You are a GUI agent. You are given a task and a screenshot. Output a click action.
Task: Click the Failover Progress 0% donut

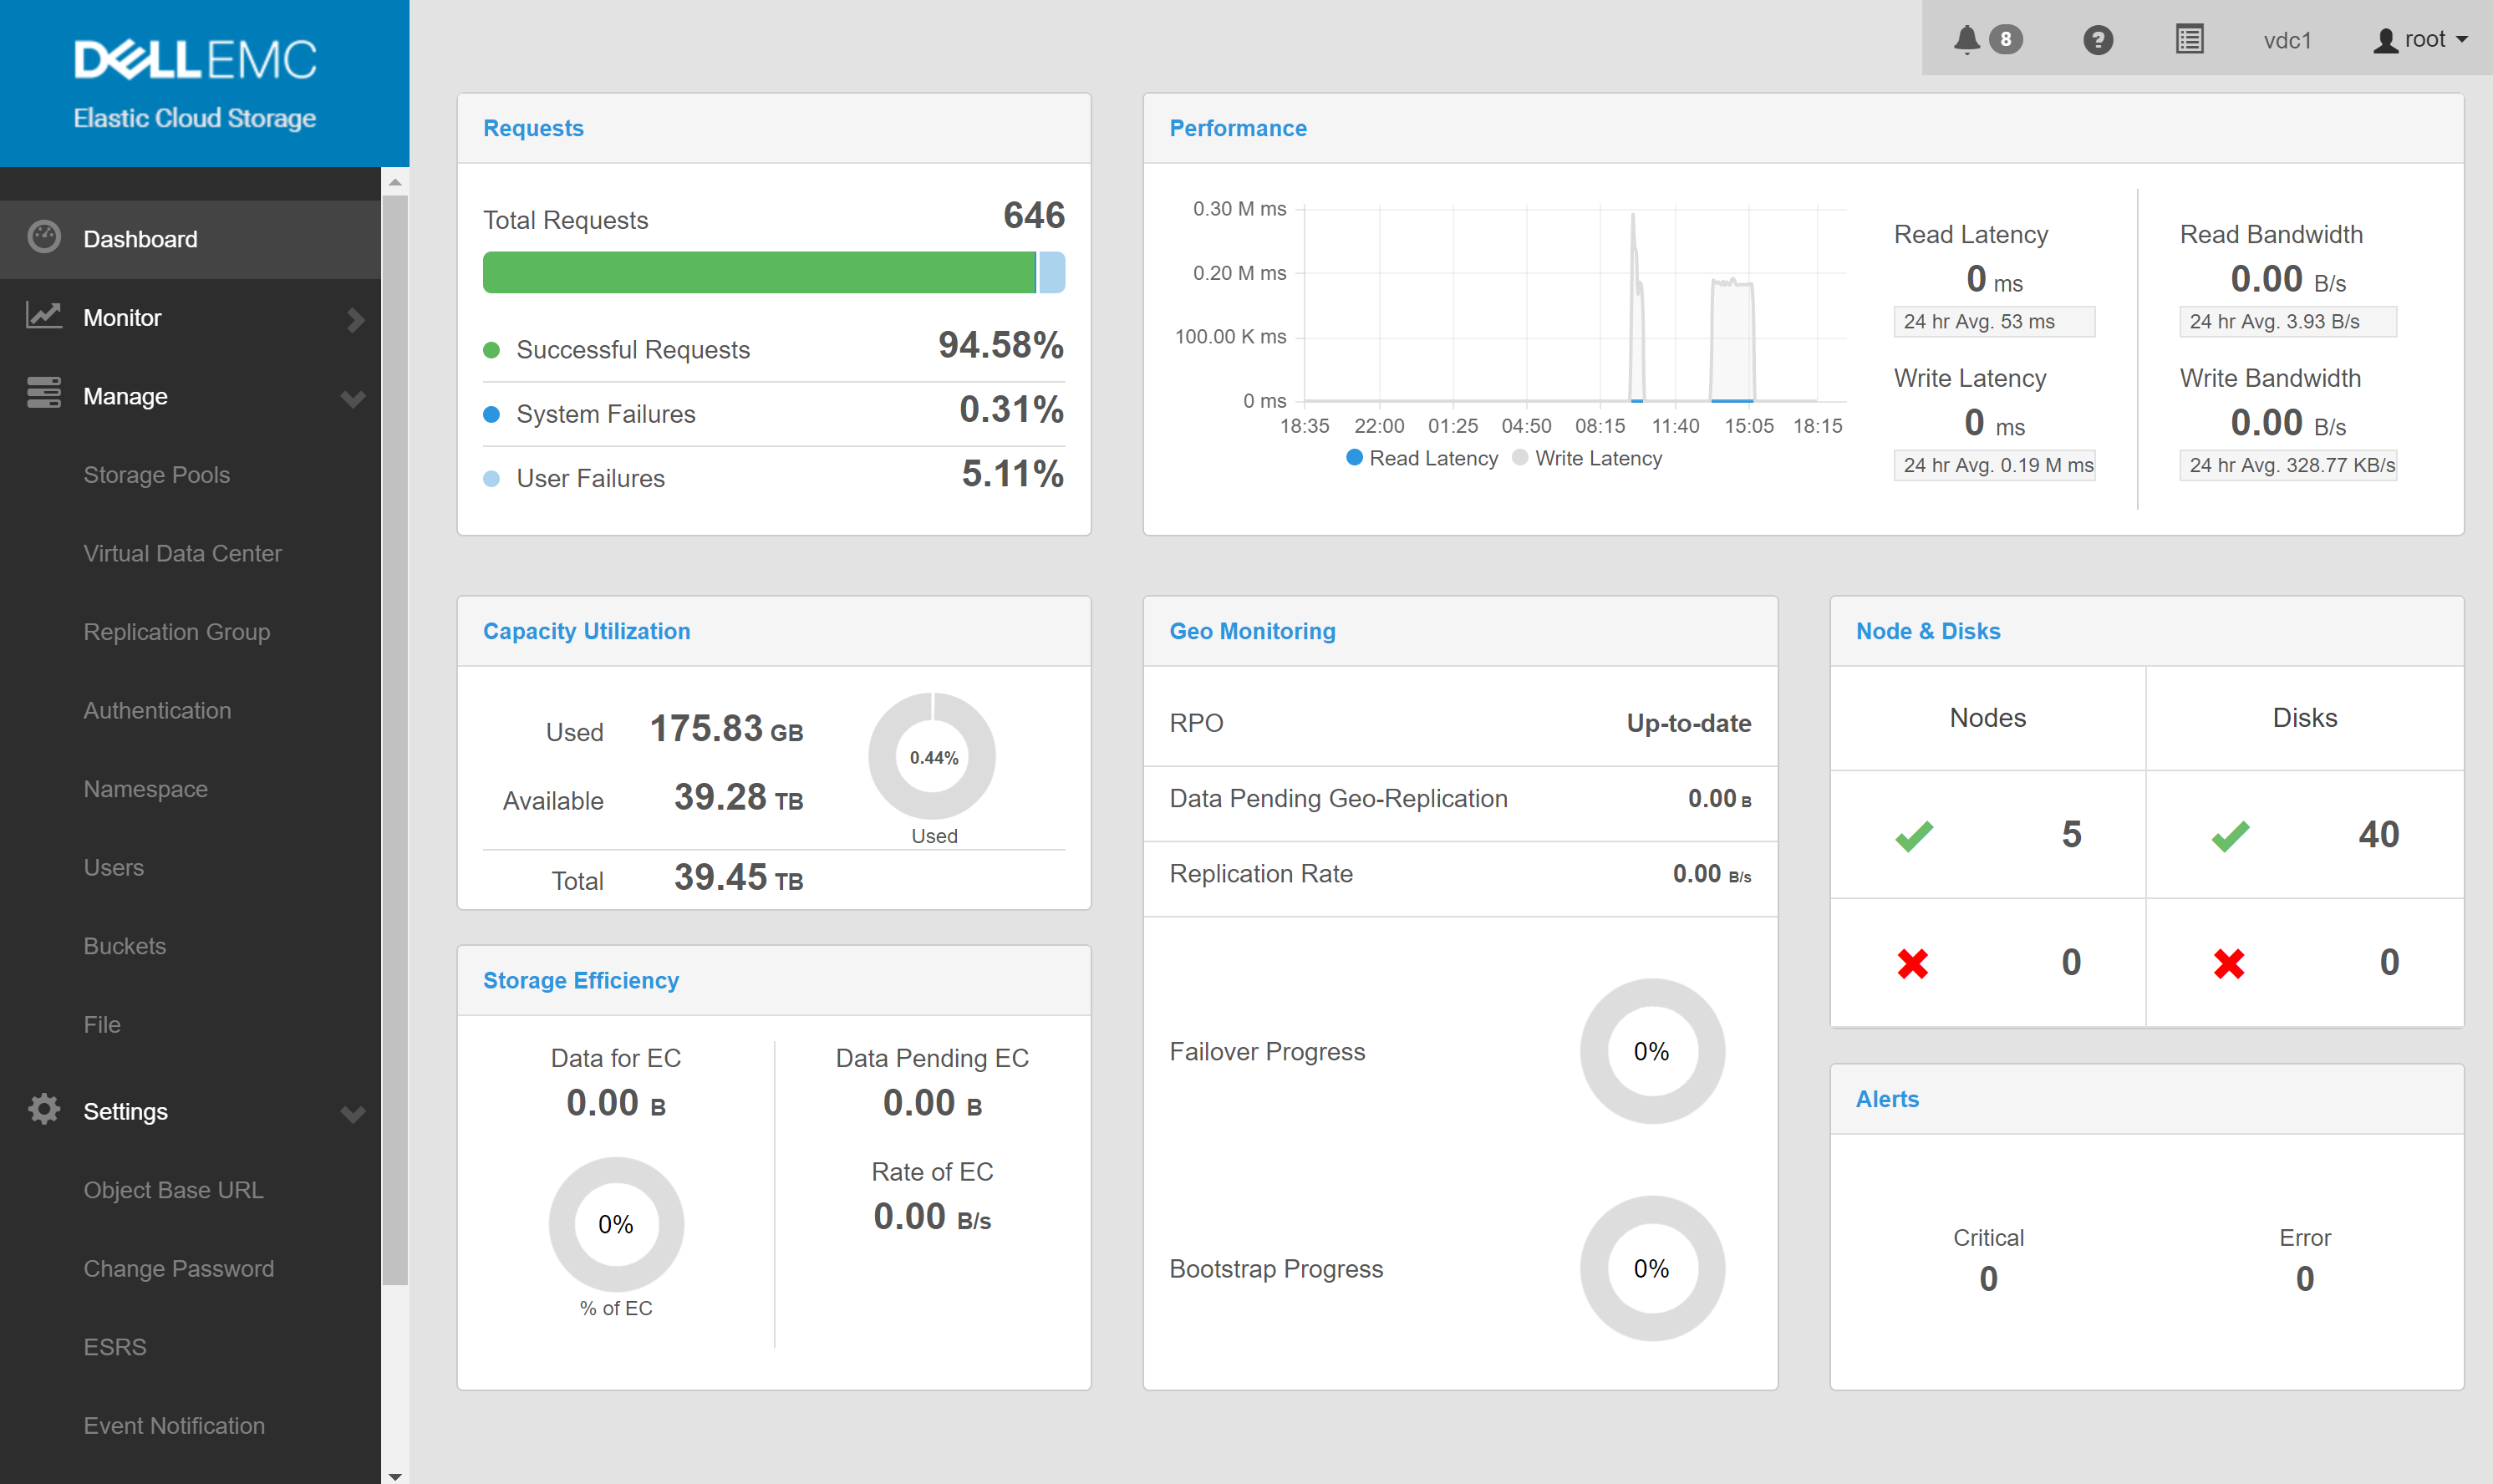pyautogui.click(x=1652, y=1051)
